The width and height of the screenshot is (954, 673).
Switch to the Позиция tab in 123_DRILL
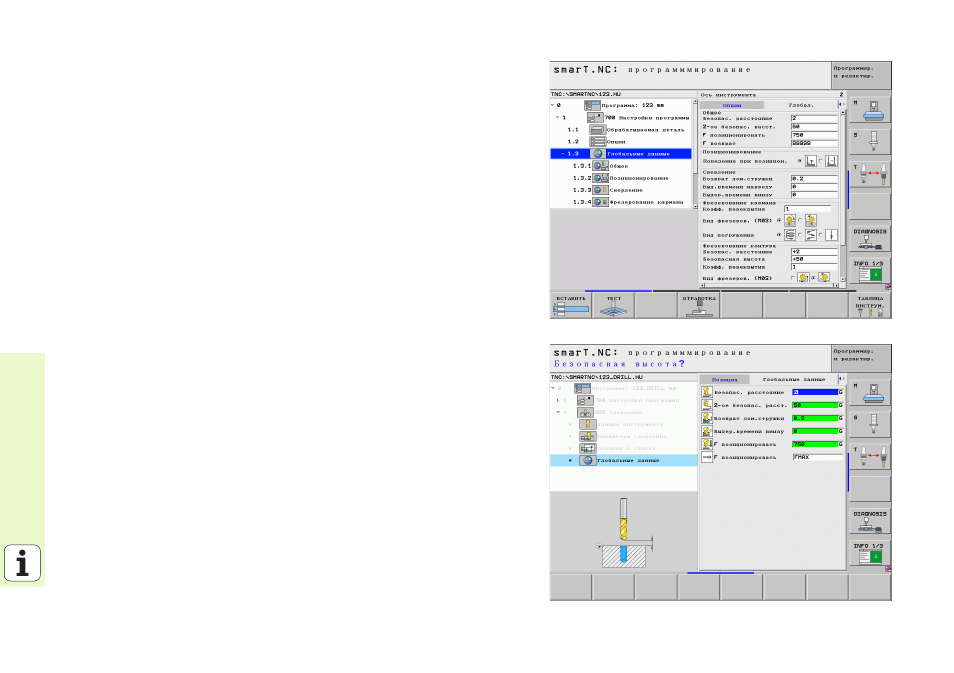point(724,379)
